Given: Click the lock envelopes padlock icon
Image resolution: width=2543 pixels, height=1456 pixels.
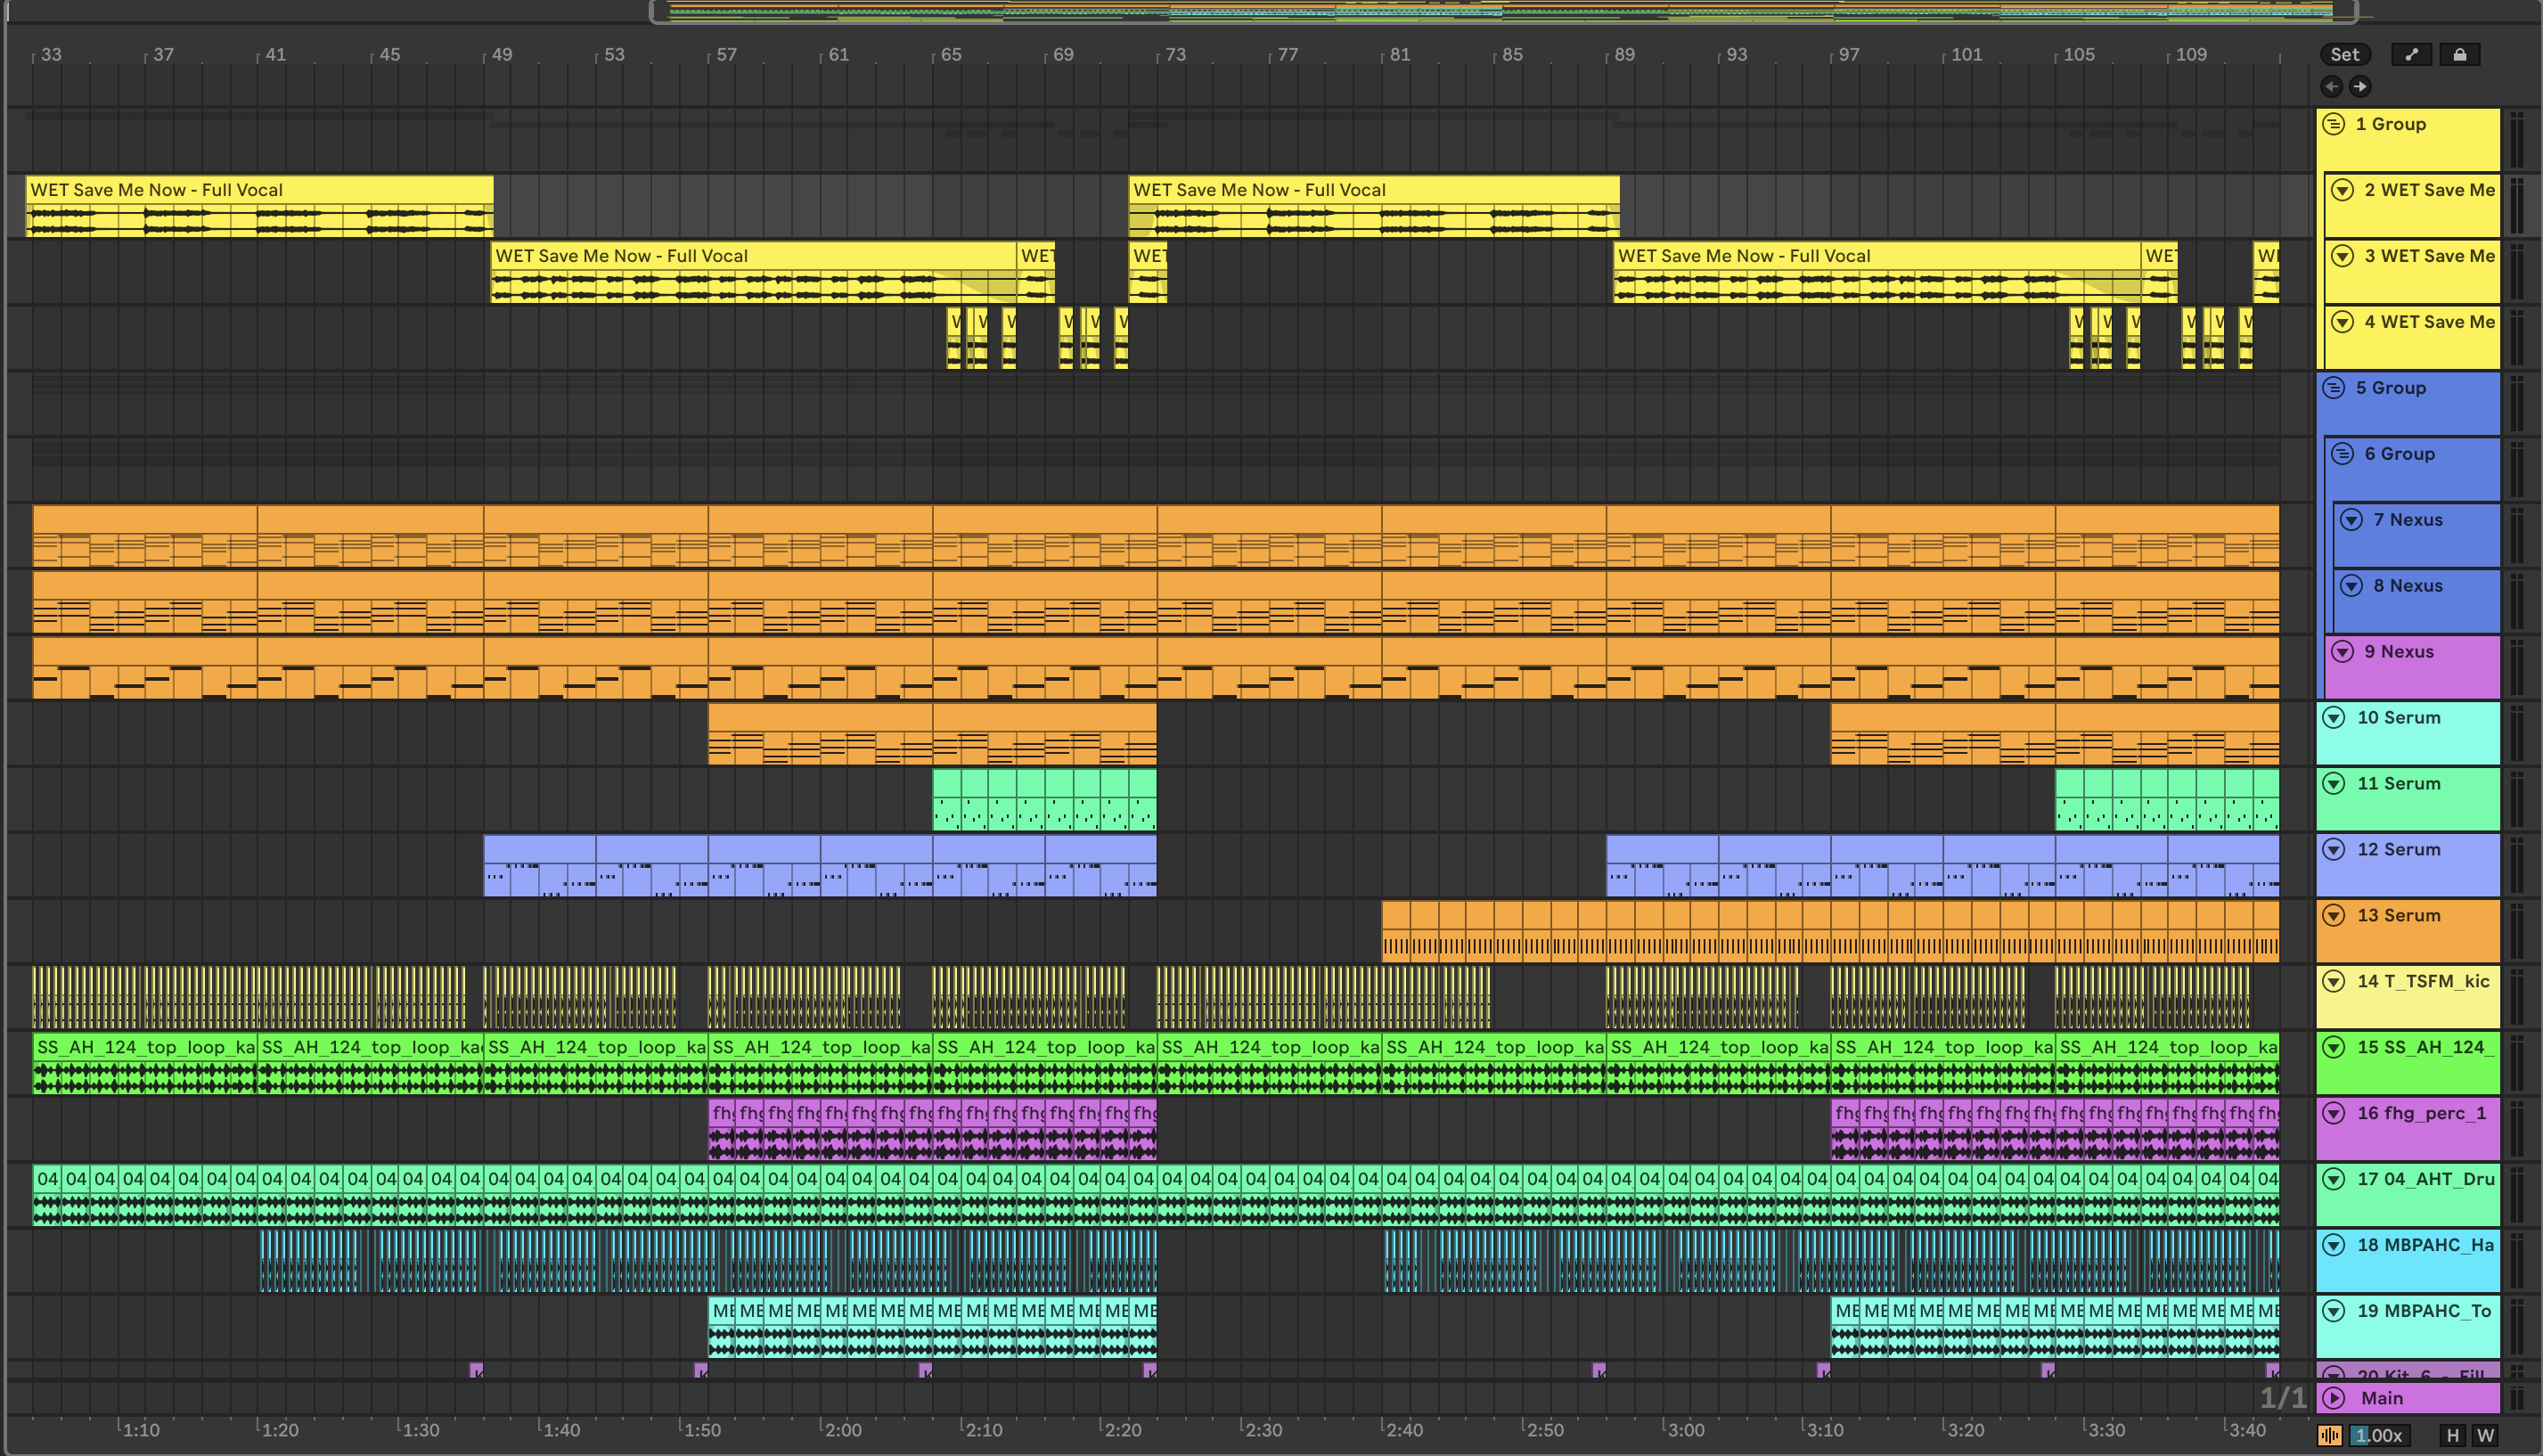Looking at the screenshot, I should (2459, 55).
